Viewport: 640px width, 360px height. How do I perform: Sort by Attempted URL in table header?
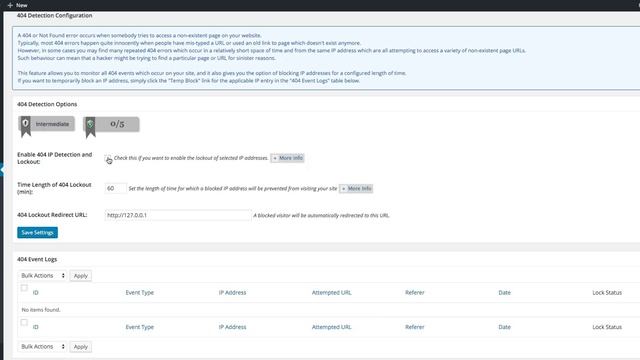(x=331, y=293)
